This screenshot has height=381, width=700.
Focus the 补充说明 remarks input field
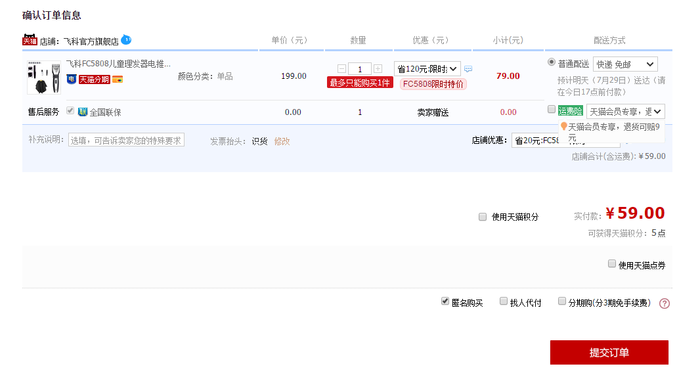pyautogui.click(x=126, y=140)
